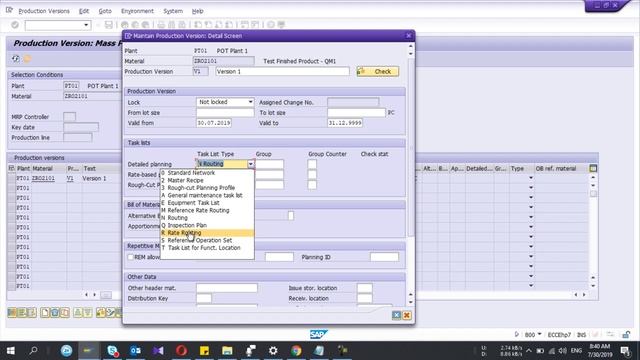Open Visual Studio from the taskbar
Screen dimensions: 640x360
click(158, 350)
